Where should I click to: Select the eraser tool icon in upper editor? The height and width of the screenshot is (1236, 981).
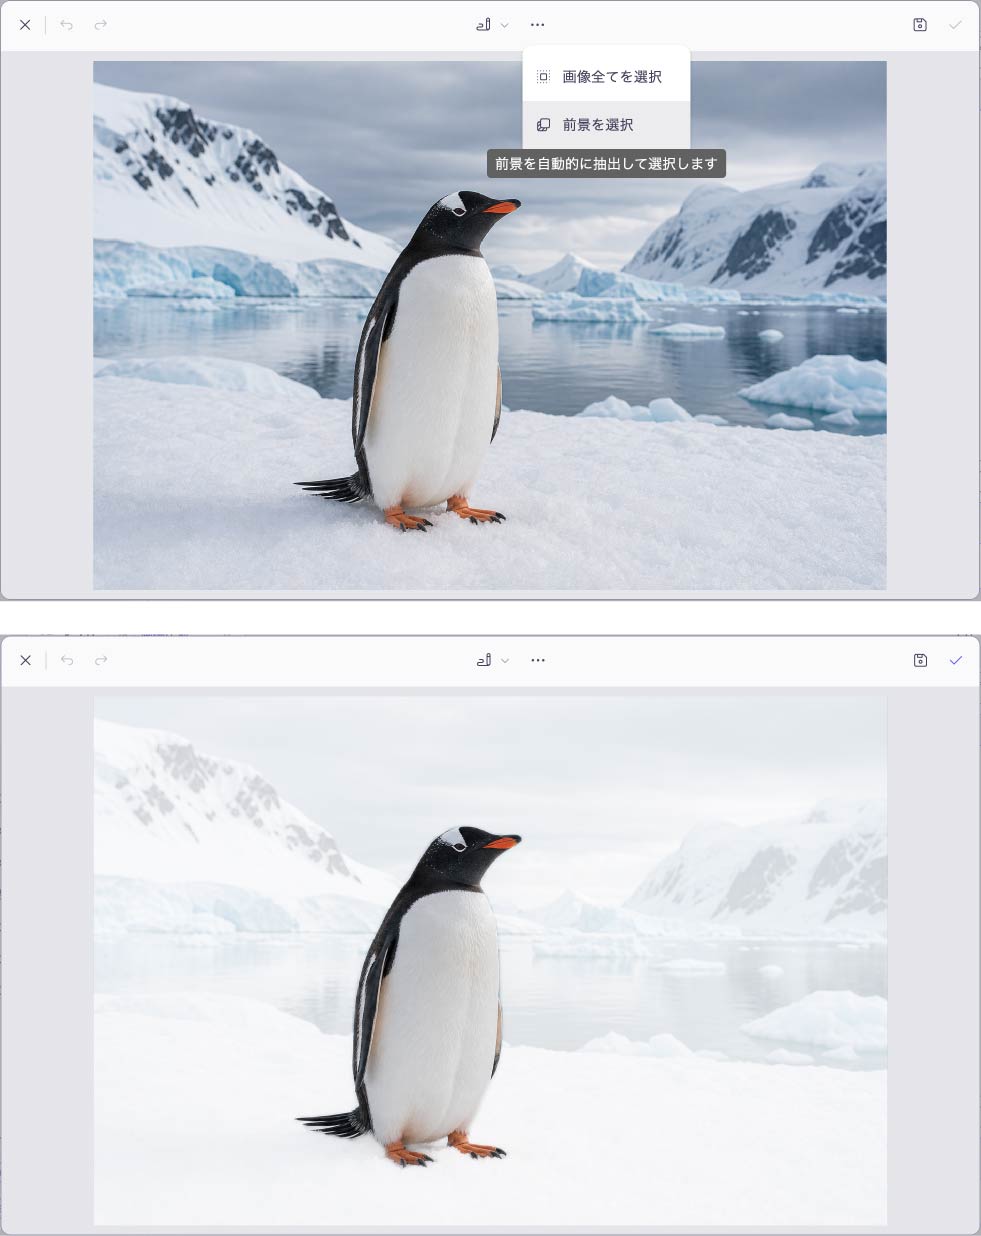[483, 25]
